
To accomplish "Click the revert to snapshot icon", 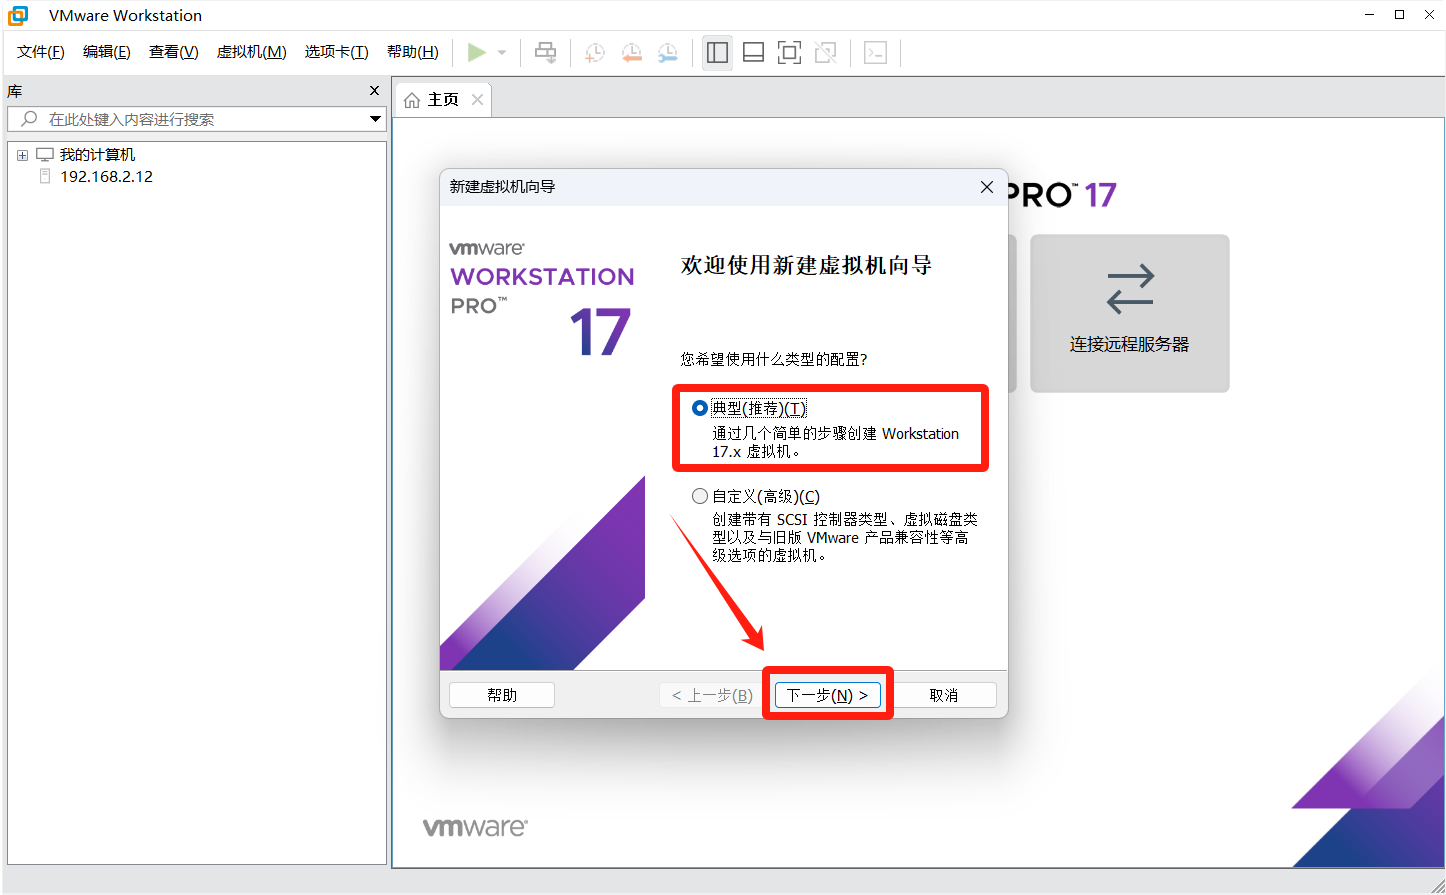I will coord(631,52).
